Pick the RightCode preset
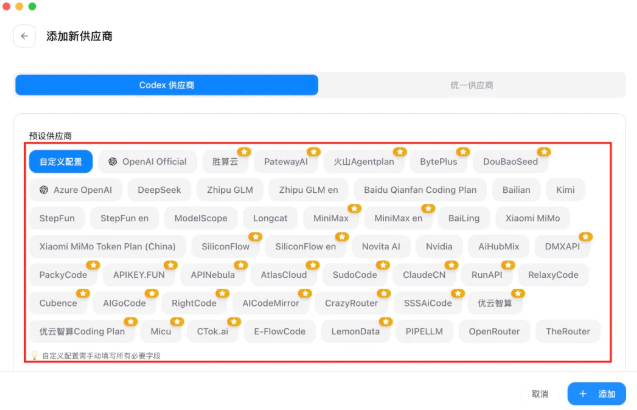This screenshot has height=410, width=637. click(194, 303)
